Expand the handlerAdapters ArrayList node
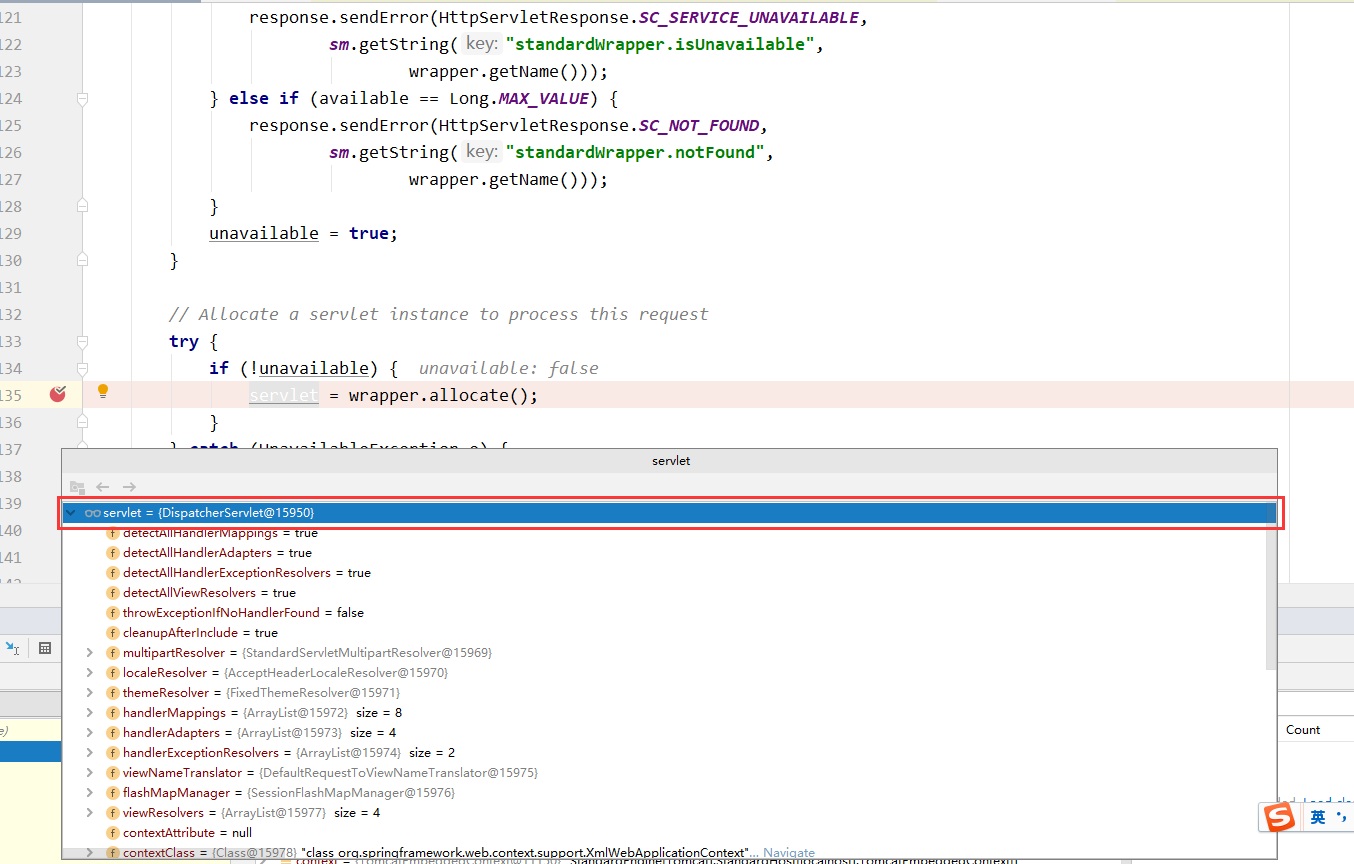The width and height of the screenshot is (1354, 864). click(x=89, y=733)
